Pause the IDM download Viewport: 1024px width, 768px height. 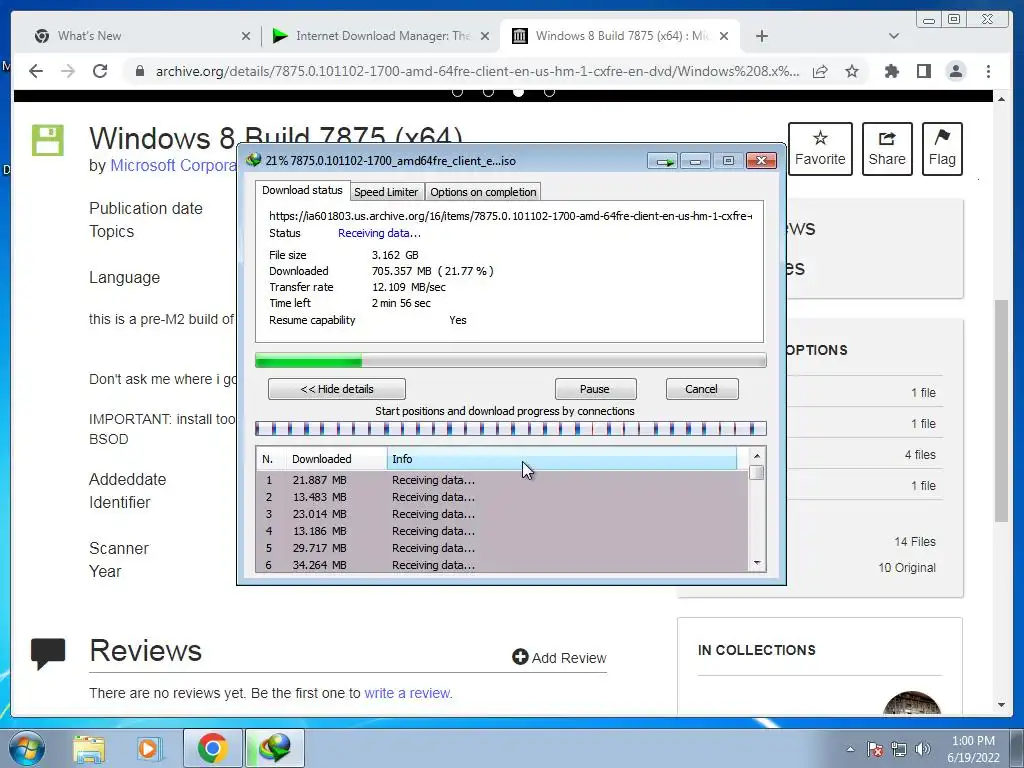coord(595,389)
